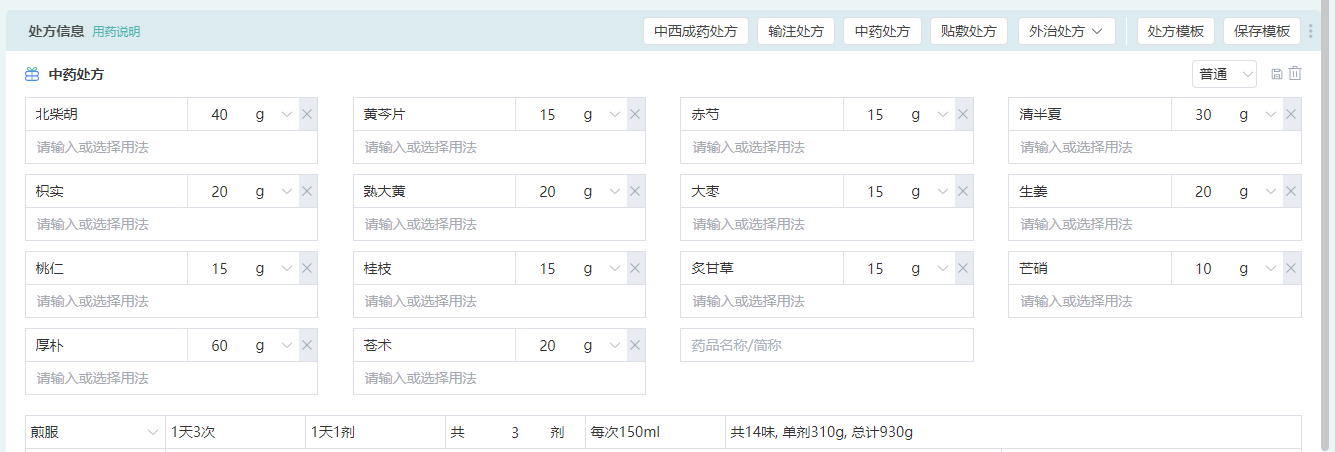Remove 北柴胡 with its X icon

(307, 115)
